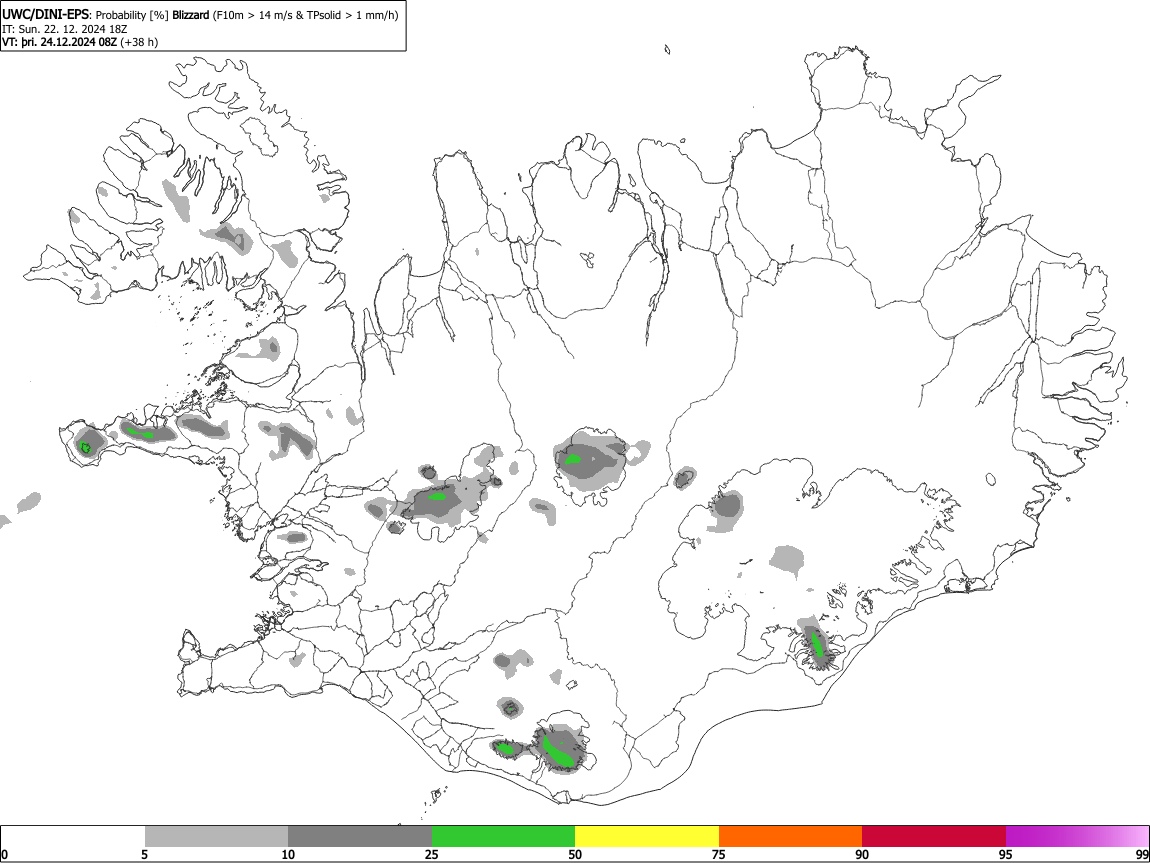The height and width of the screenshot is (863, 1150).
Task: Click the 'Blizzard' label in header
Action: click(x=191, y=15)
